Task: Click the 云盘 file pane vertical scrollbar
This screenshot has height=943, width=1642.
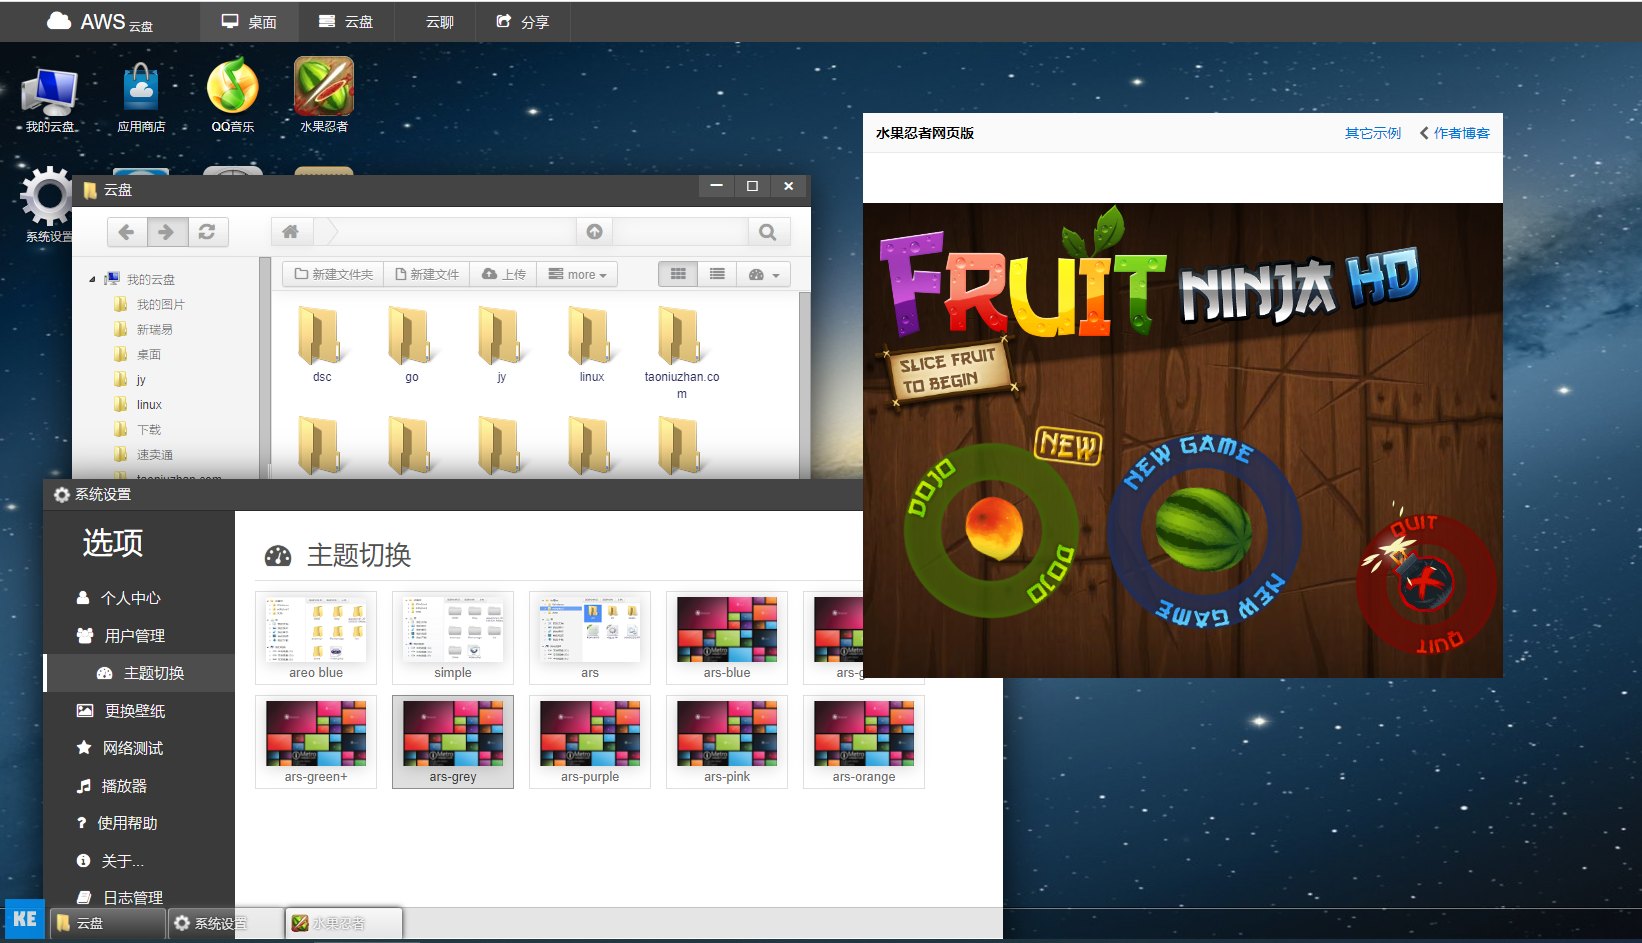Action: 804,385
